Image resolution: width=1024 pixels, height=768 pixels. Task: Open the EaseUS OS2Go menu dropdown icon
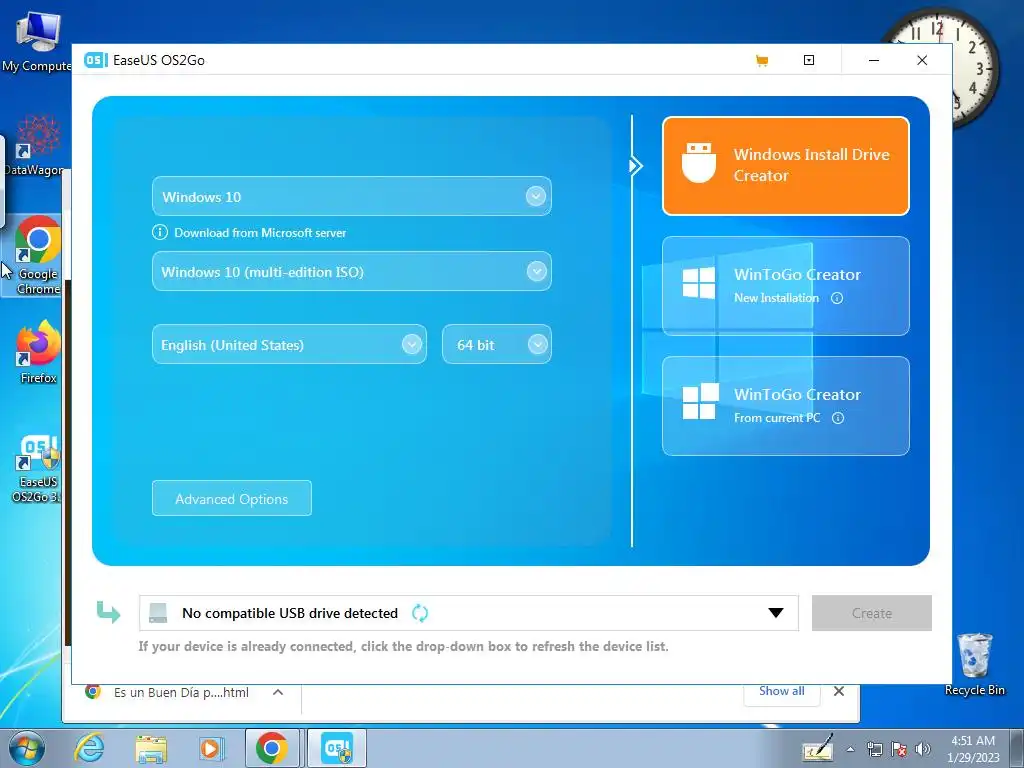(808, 60)
